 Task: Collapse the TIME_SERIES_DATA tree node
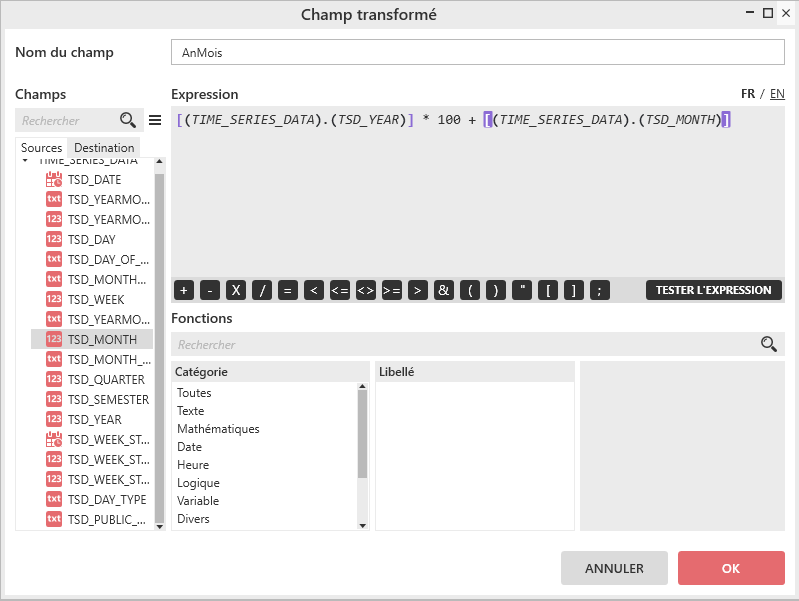[x=25, y=160]
